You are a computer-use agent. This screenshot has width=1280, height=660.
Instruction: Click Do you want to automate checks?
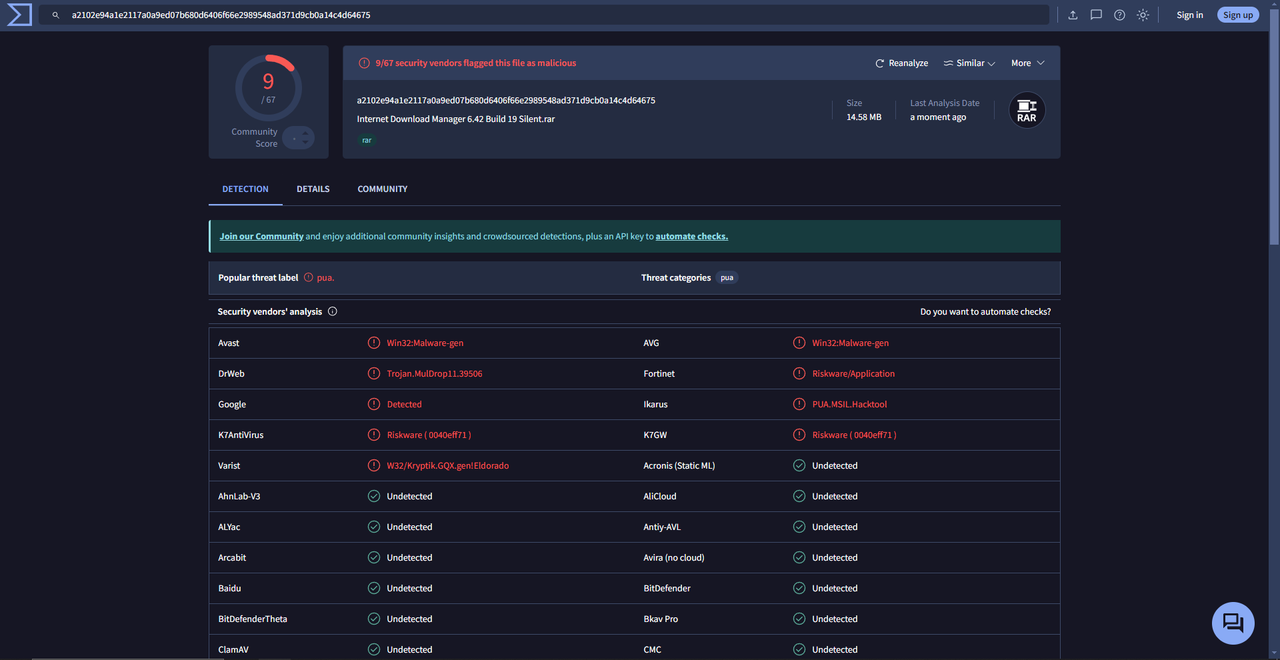(x=985, y=312)
